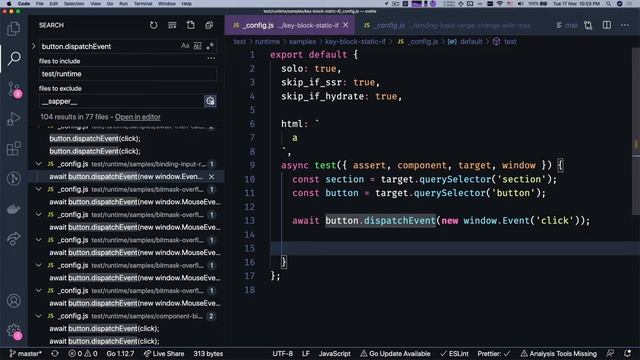The height and width of the screenshot is (360, 640).
Task: Collapse the component-bi... _config.js result group
Action: click(x=39, y=316)
